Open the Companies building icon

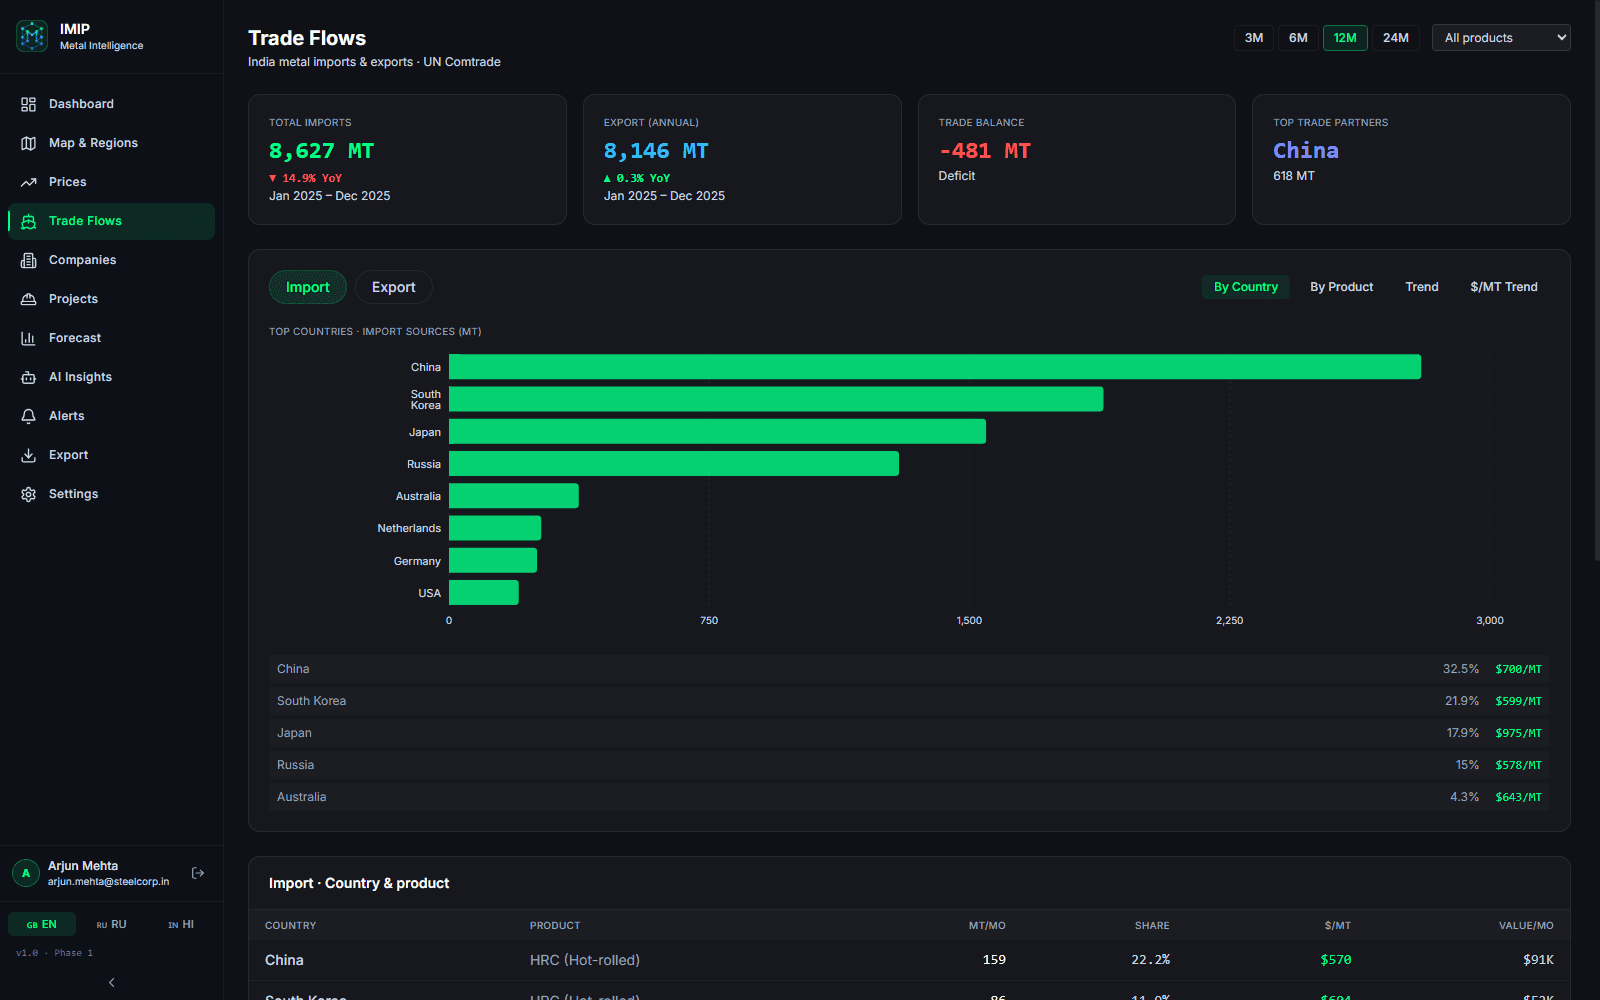28,260
